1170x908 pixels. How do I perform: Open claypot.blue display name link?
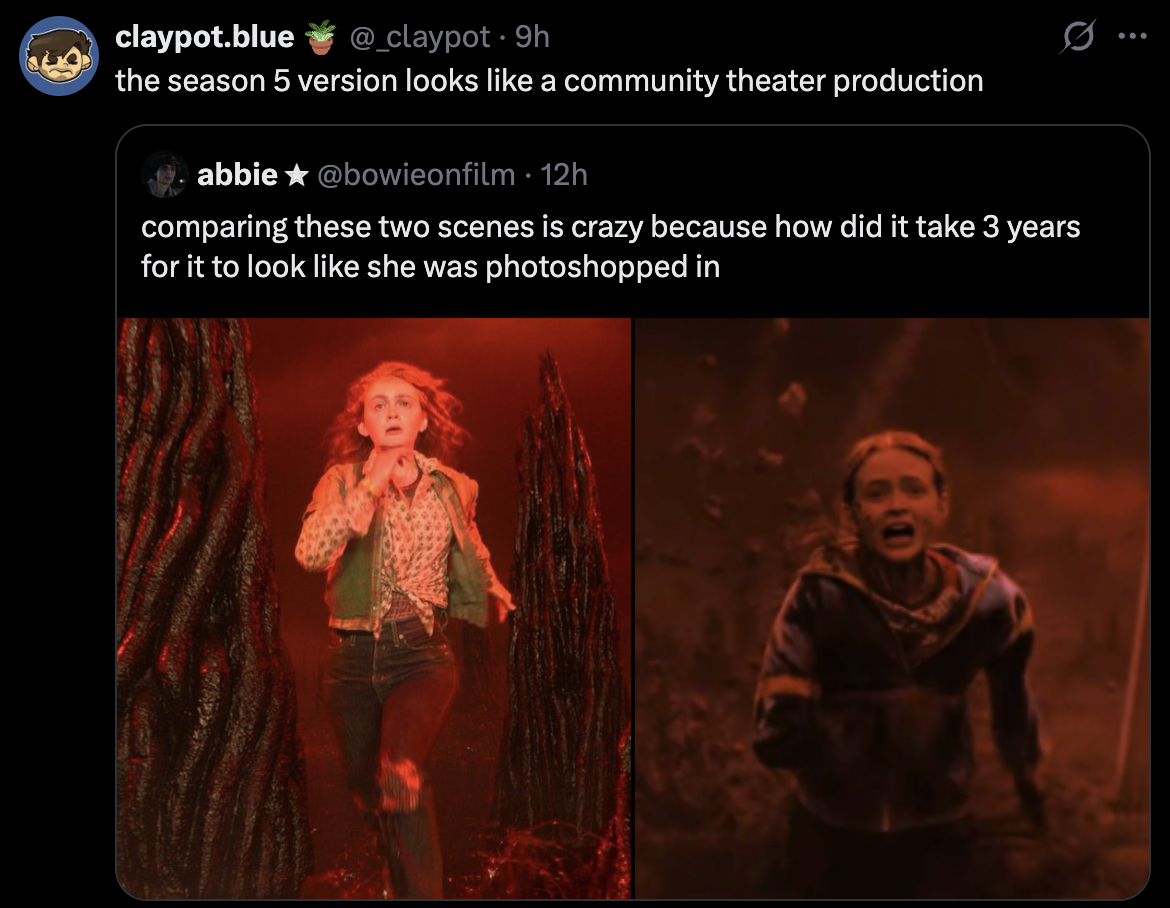tap(204, 37)
